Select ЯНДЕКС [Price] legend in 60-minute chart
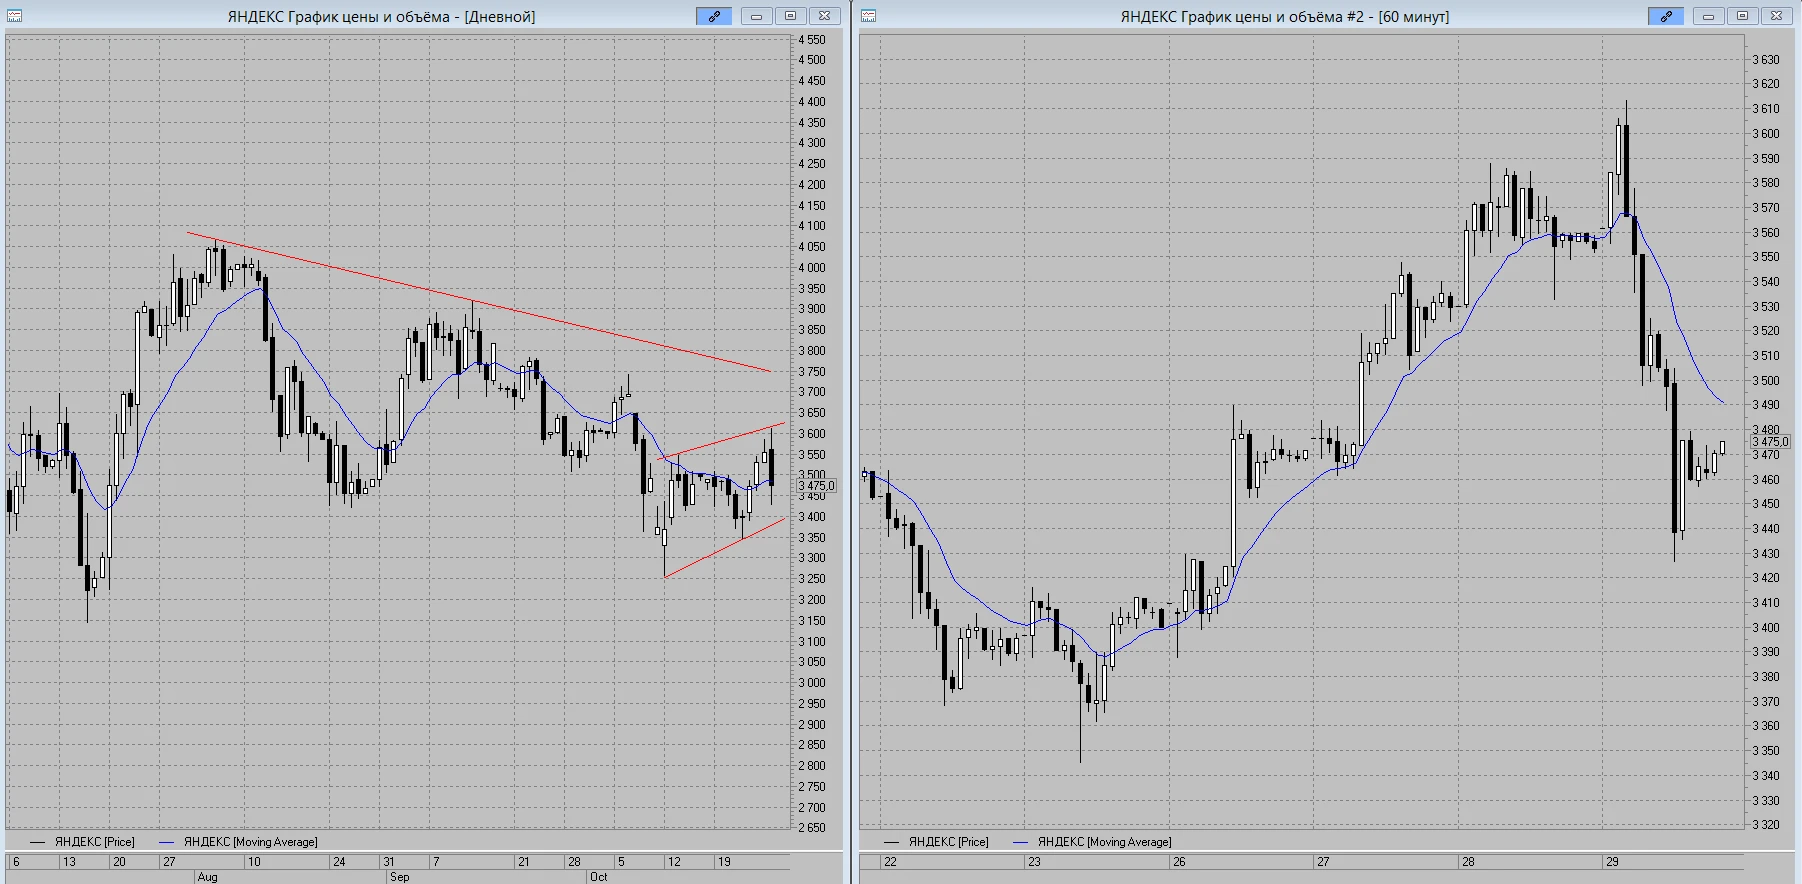Image resolution: width=1802 pixels, height=884 pixels. 936,842
